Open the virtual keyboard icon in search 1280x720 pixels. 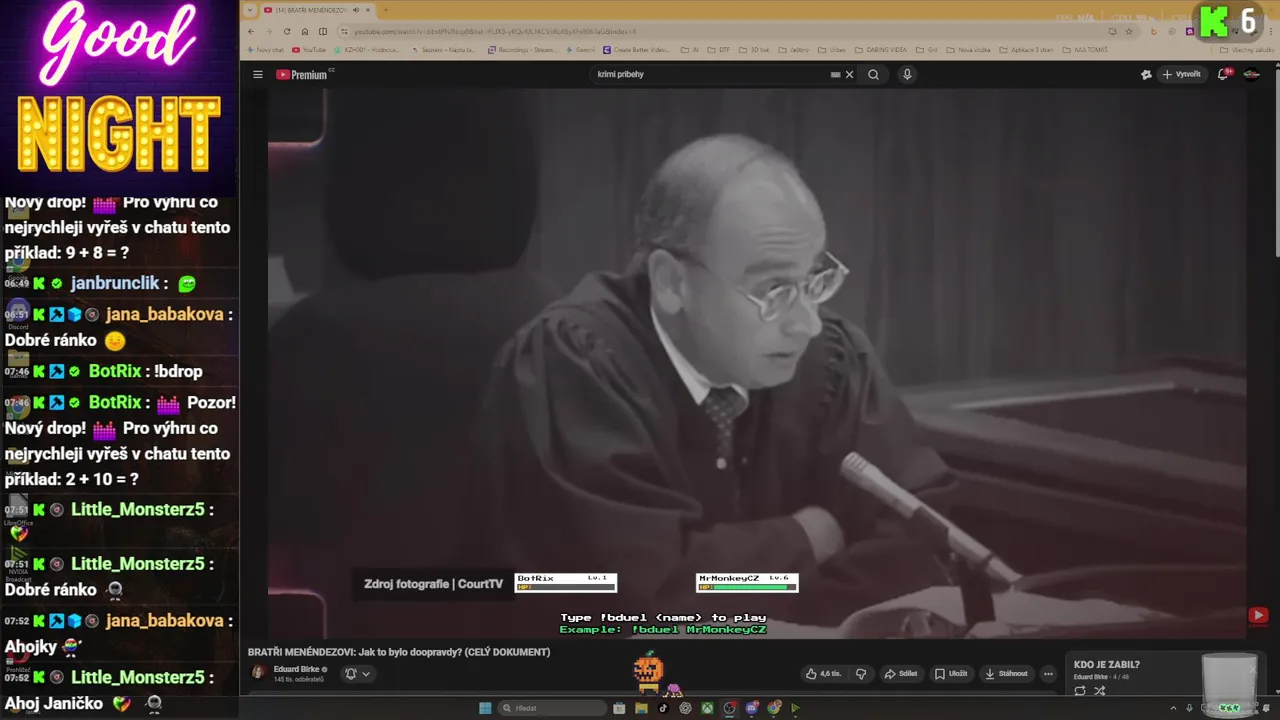click(x=835, y=75)
